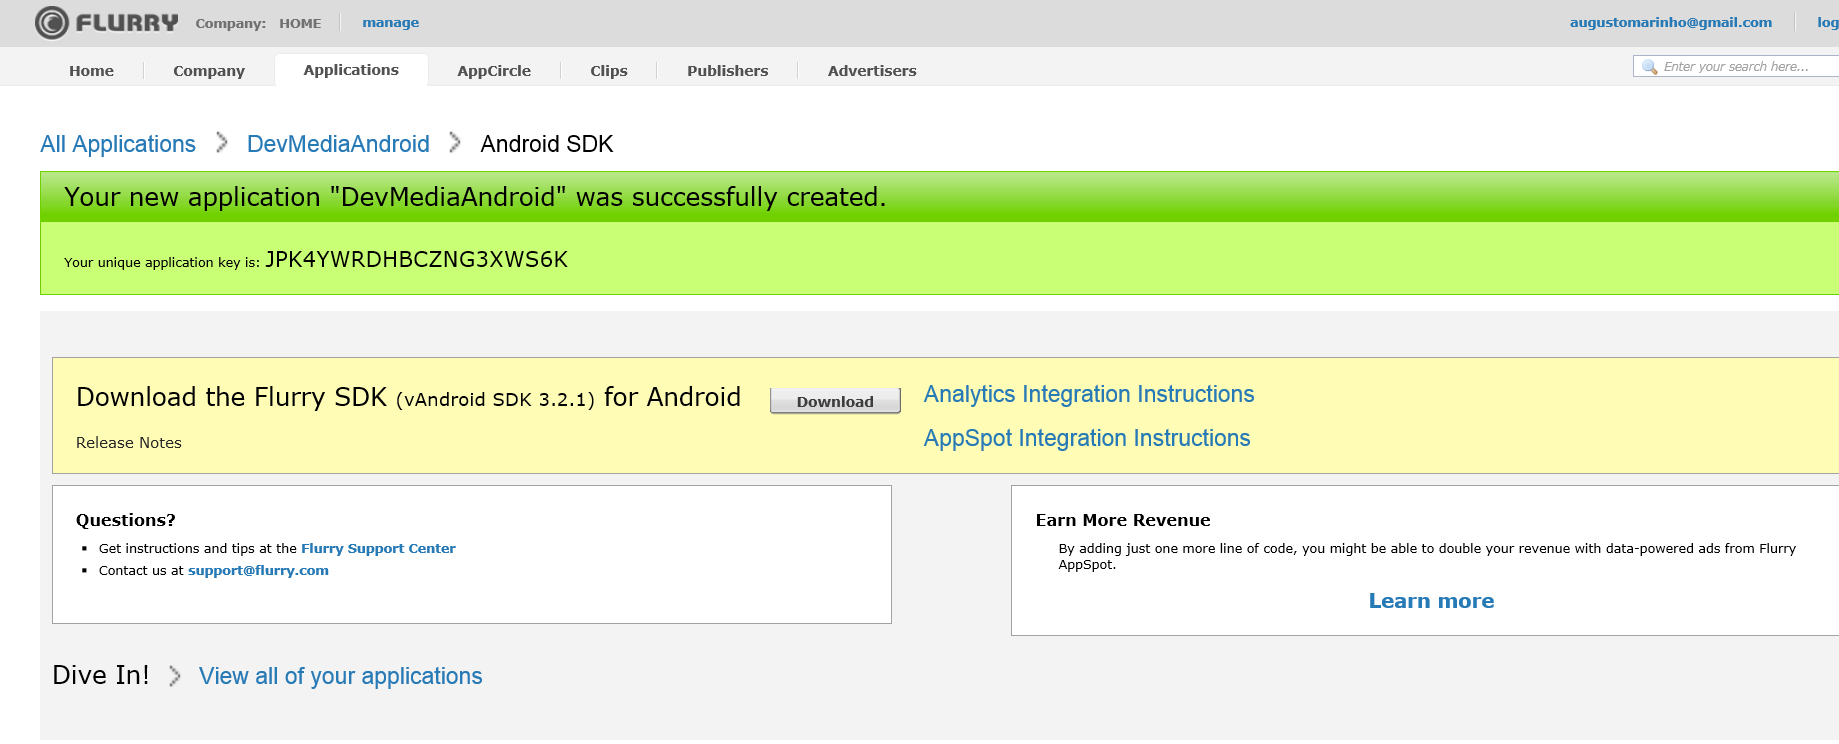Image resolution: width=1839 pixels, height=744 pixels.
Task: Select the Applications tab
Action: [351, 70]
